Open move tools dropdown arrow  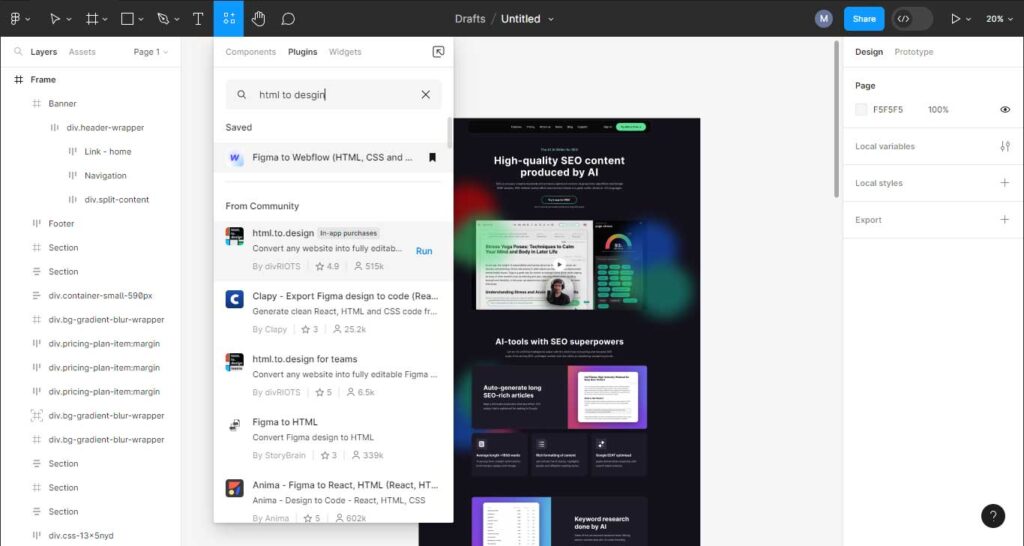tap(69, 20)
